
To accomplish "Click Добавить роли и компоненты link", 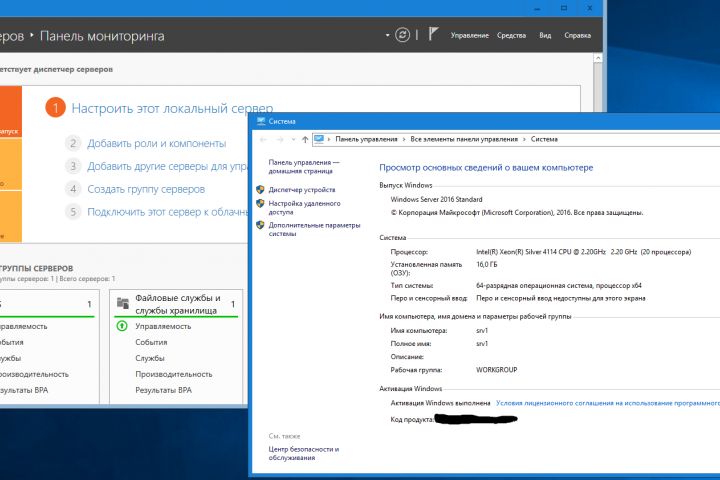I will coord(157,144).
